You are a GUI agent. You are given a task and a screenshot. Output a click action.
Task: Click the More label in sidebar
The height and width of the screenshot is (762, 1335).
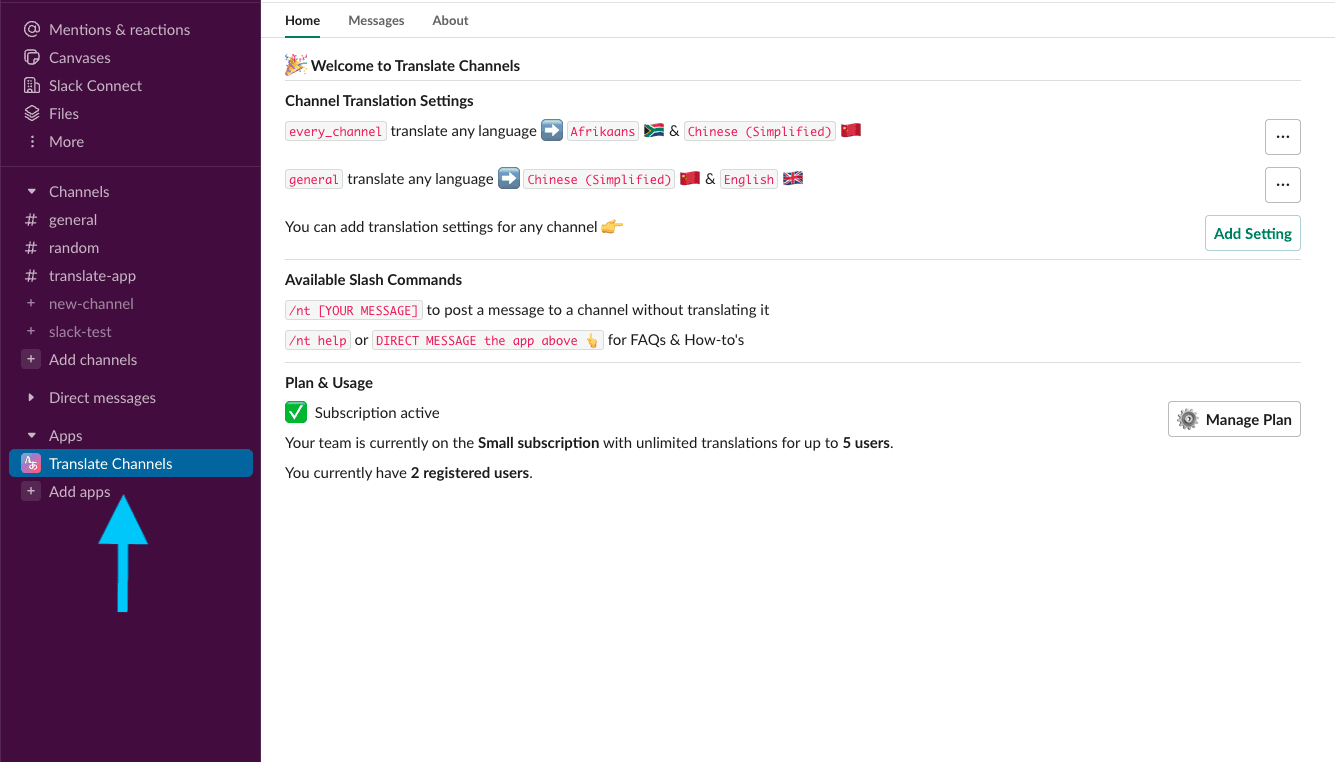click(66, 142)
